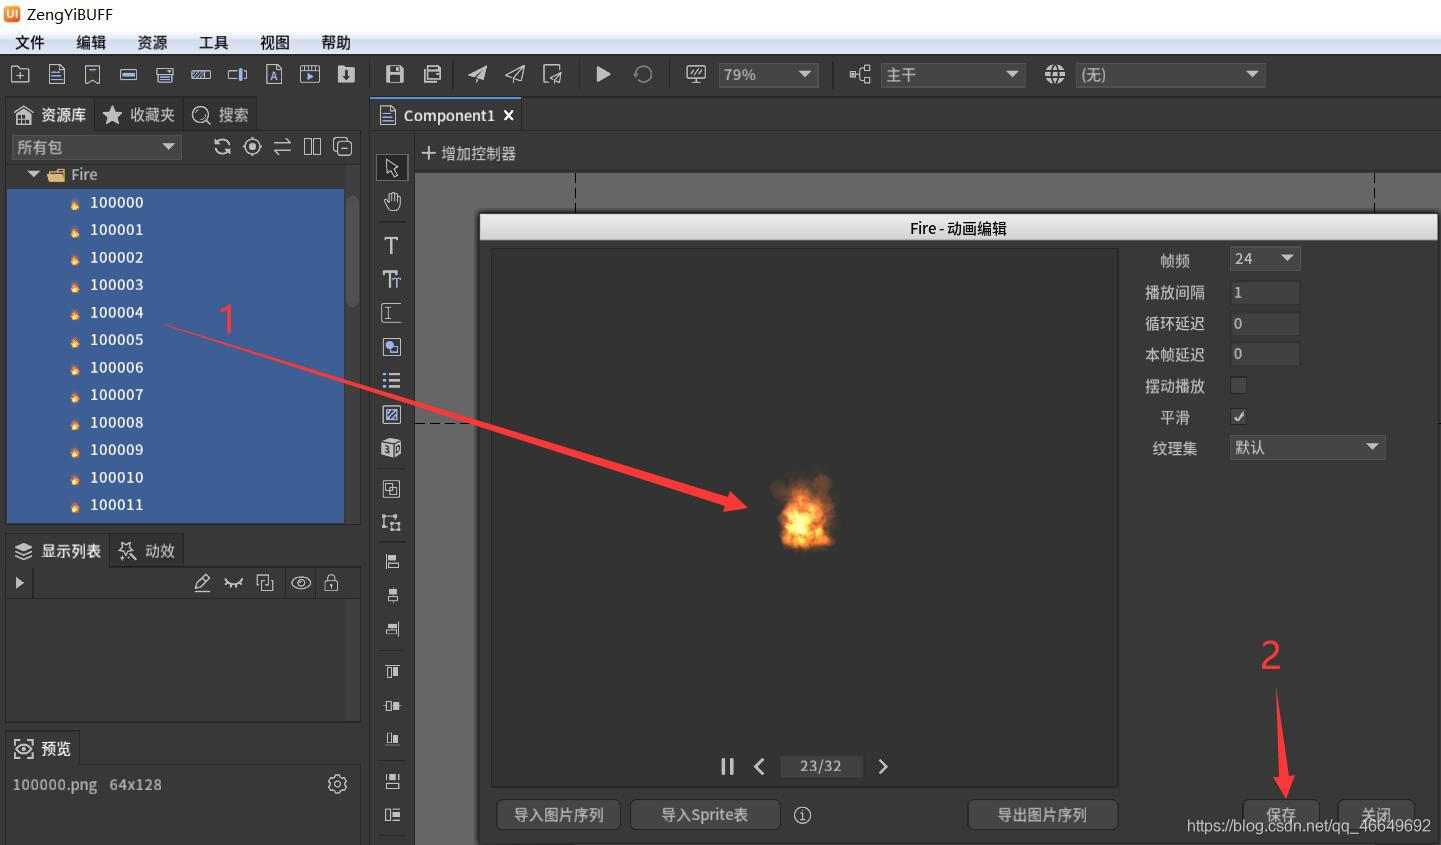Switch to the 收藏夹 tab
The height and width of the screenshot is (845, 1441).
coord(139,115)
